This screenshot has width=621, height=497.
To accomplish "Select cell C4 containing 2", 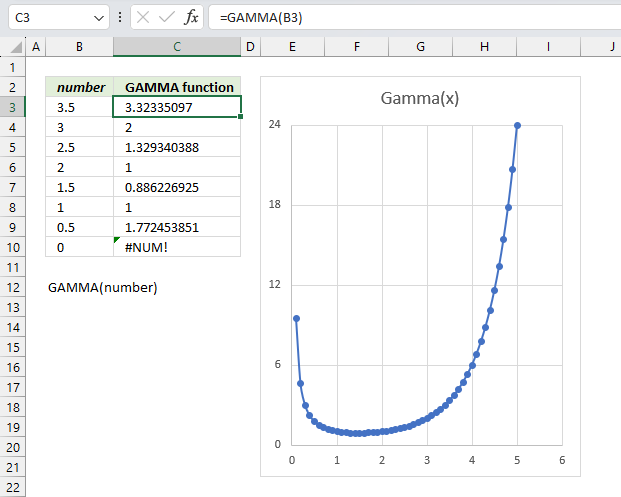I will pos(177,128).
